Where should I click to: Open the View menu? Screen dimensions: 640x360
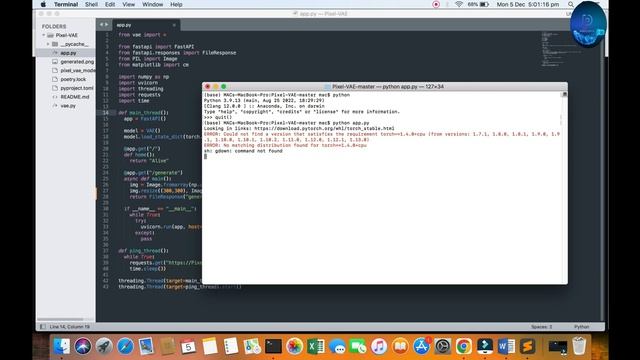click(x=129, y=4)
